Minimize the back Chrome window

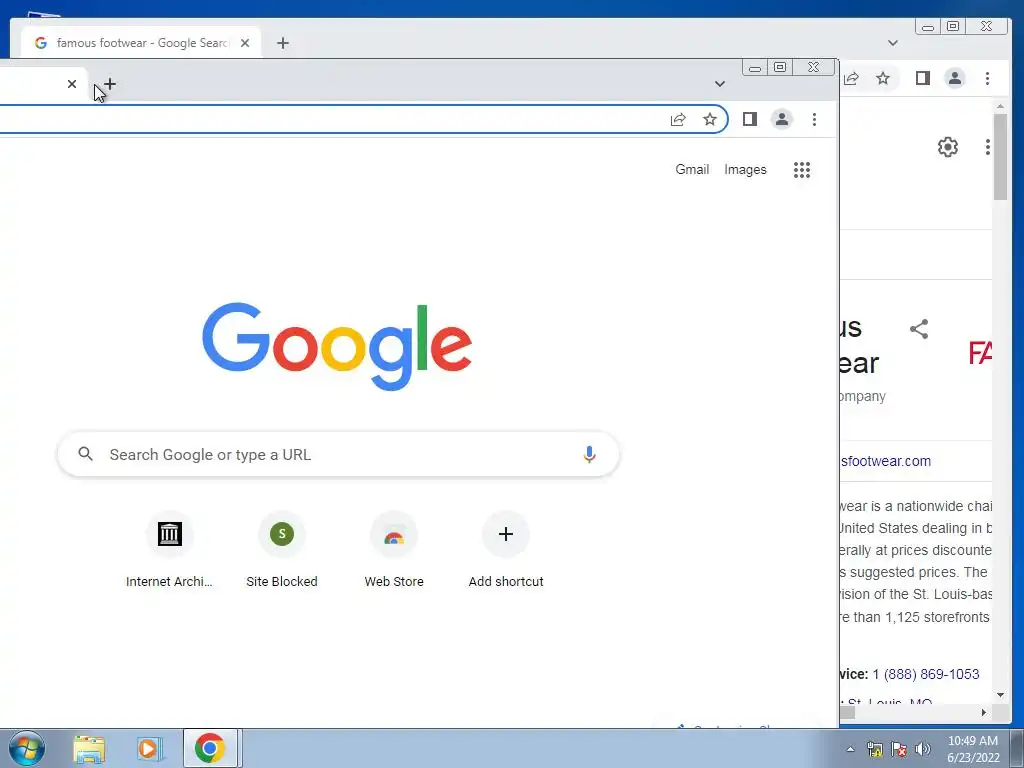tap(928, 27)
